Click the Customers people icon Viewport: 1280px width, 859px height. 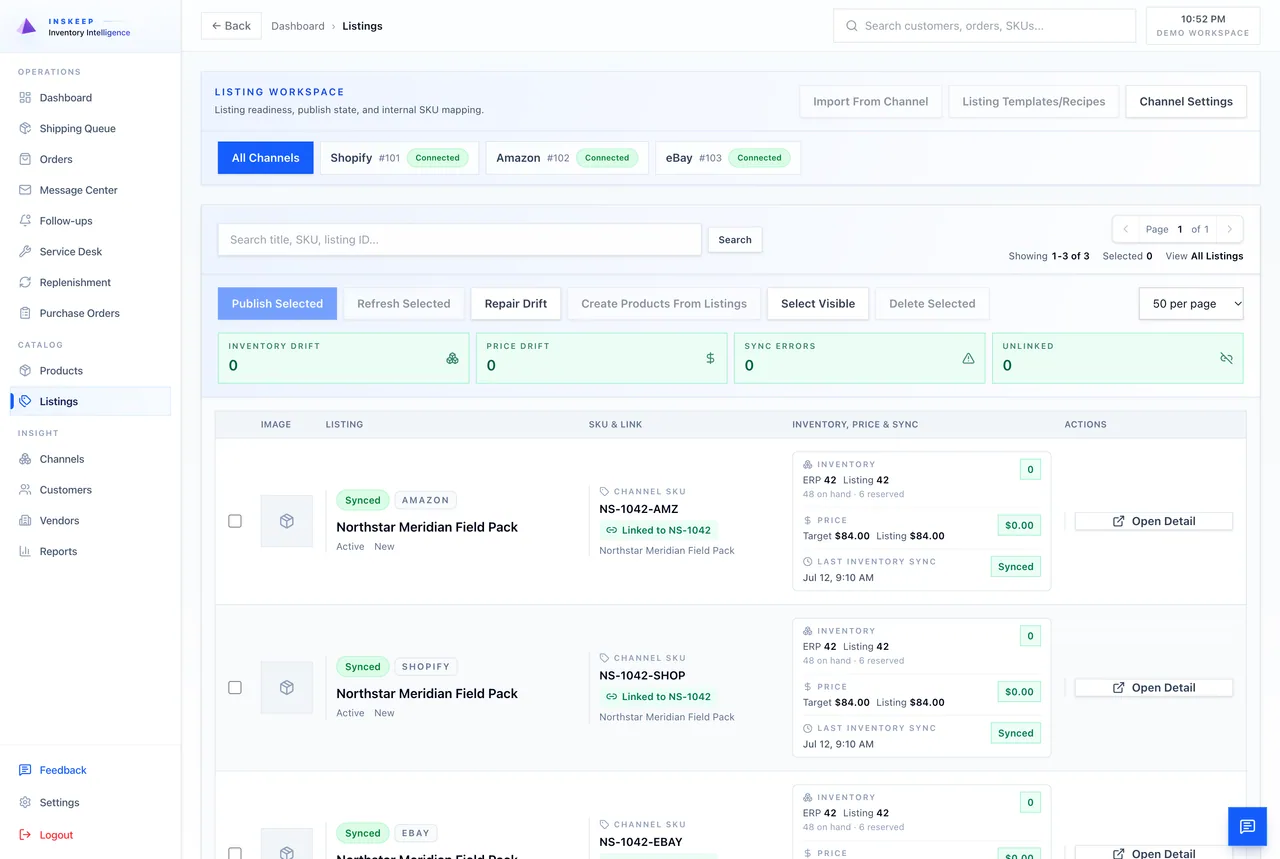pyautogui.click(x=25, y=490)
